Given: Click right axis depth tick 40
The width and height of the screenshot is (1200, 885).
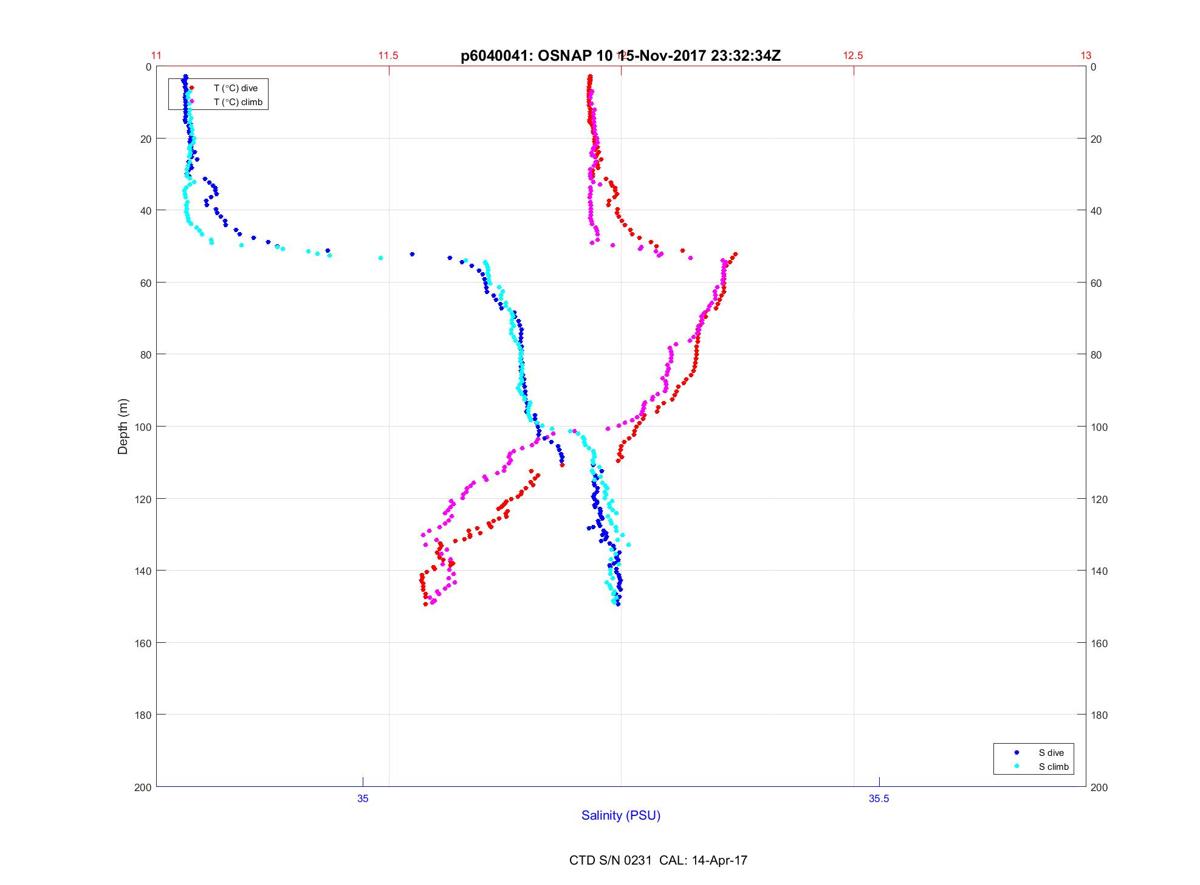Looking at the screenshot, I should (1098, 211).
